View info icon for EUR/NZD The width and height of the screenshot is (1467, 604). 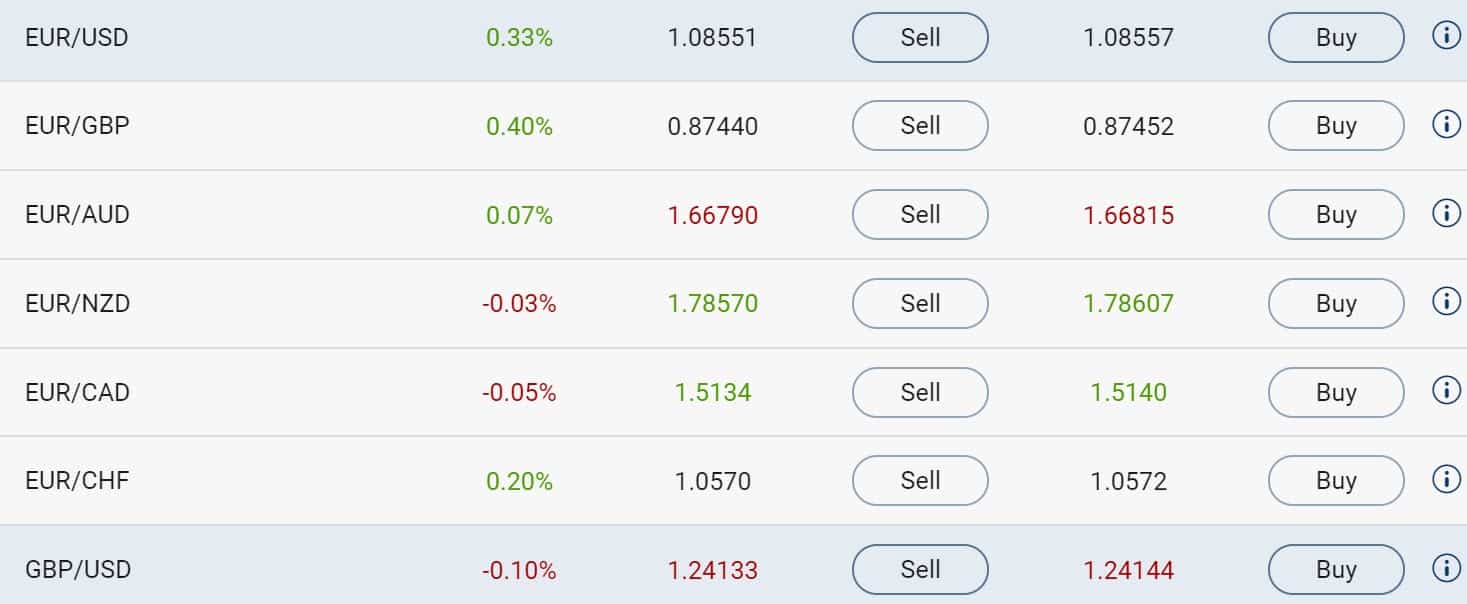pos(1446,303)
